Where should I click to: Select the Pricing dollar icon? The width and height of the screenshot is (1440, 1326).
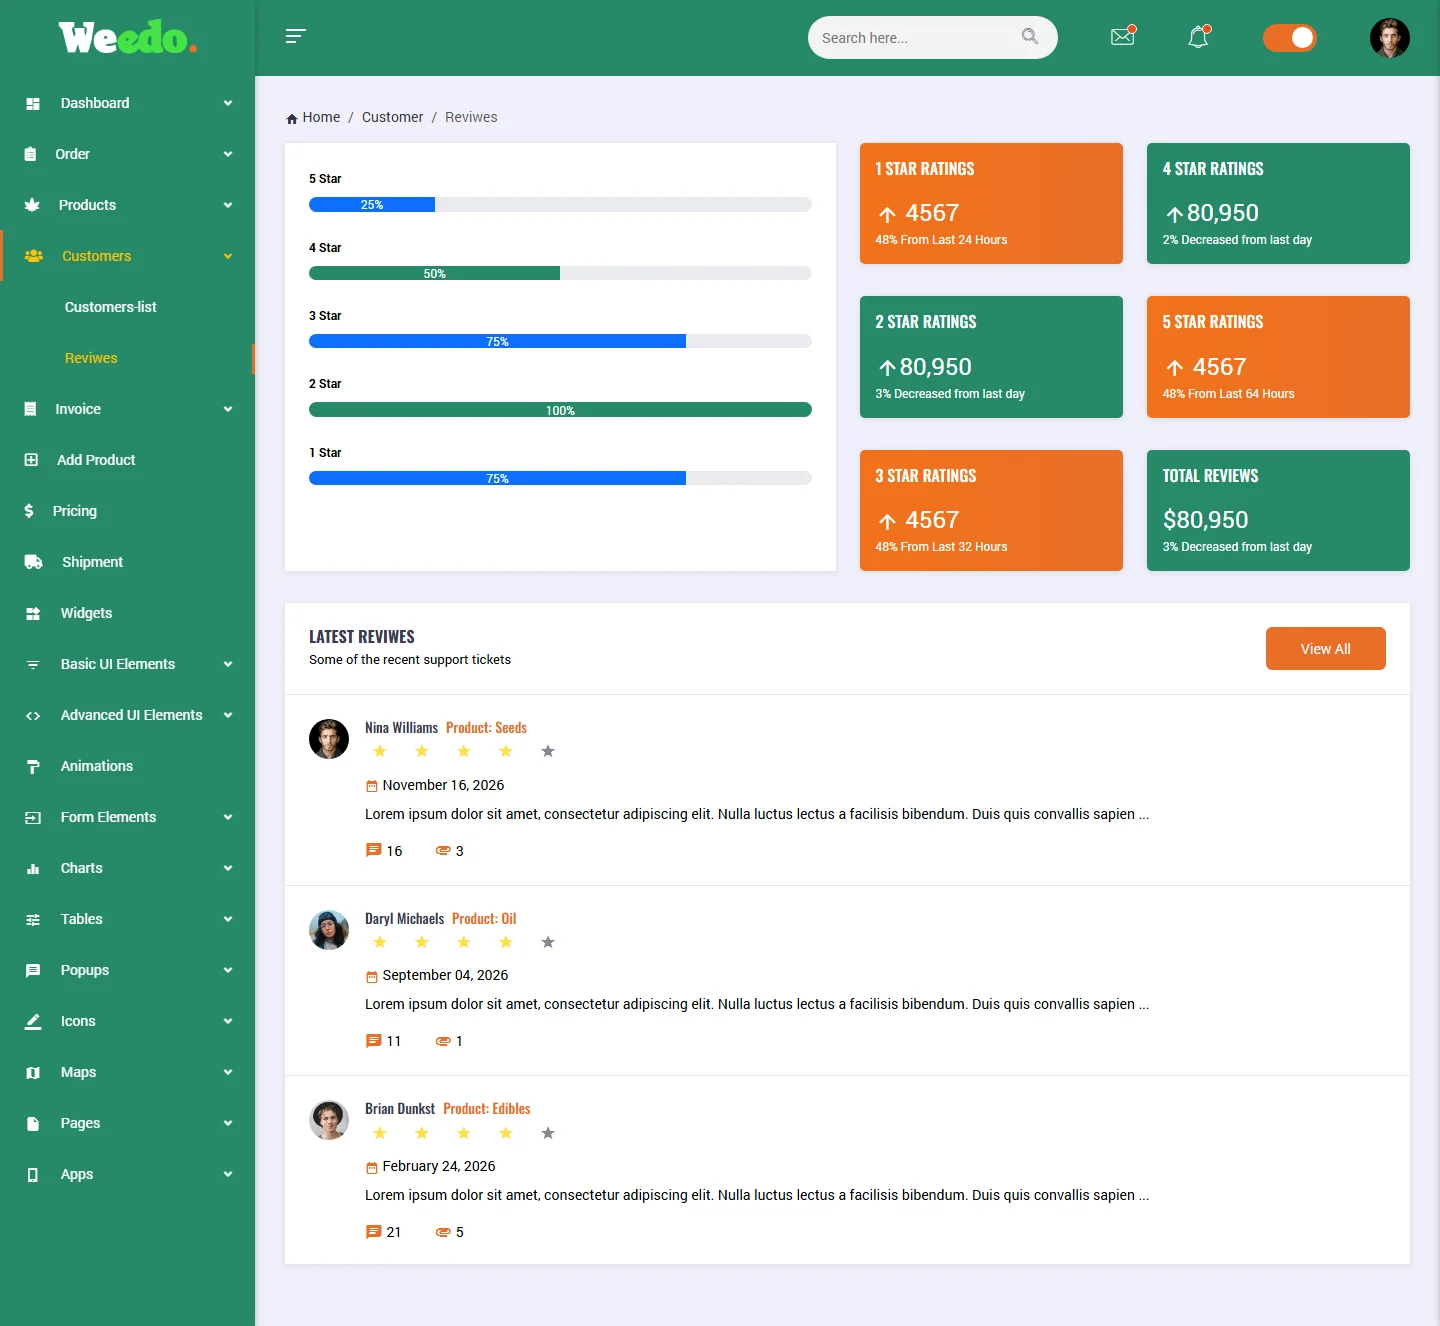(x=28, y=511)
